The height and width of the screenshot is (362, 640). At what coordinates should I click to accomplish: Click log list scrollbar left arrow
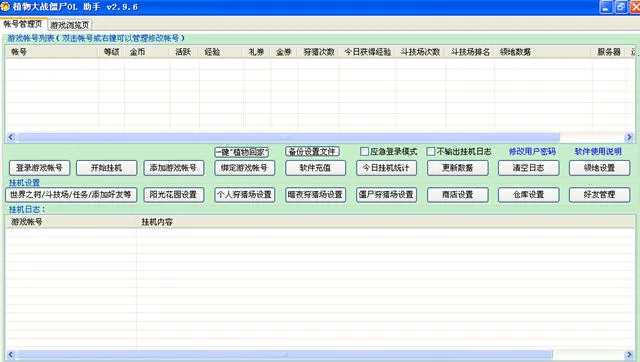coord(11,354)
